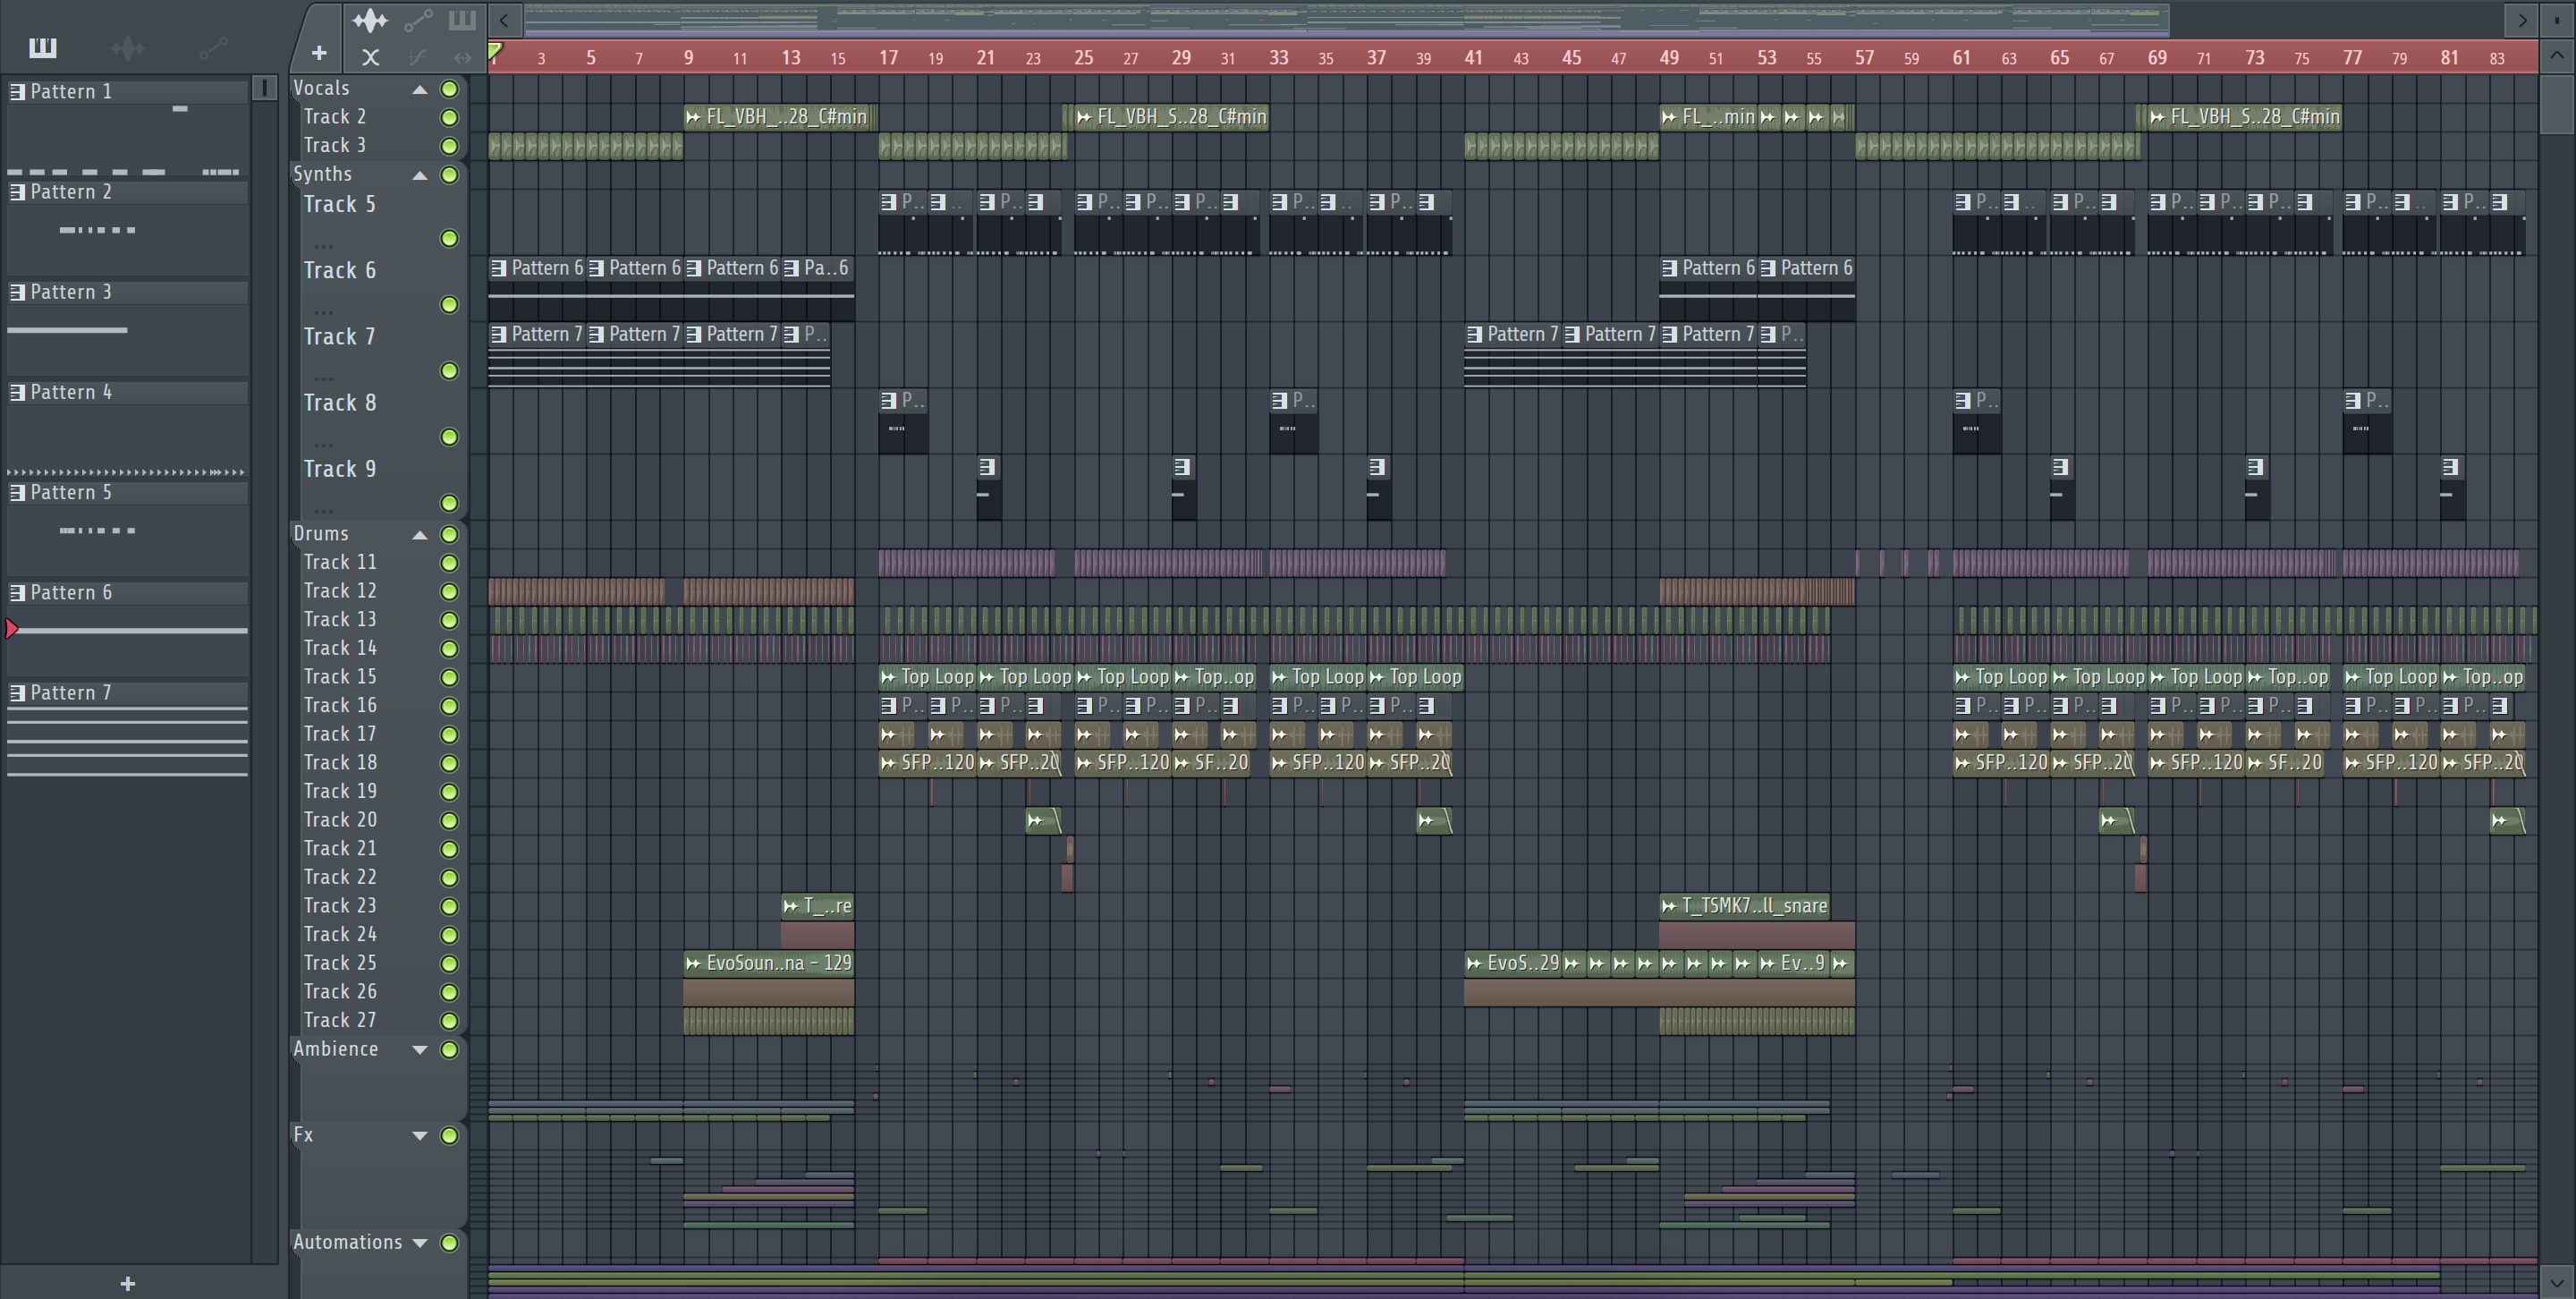
Task: Expand the Fx track group
Action: pos(420,1136)
